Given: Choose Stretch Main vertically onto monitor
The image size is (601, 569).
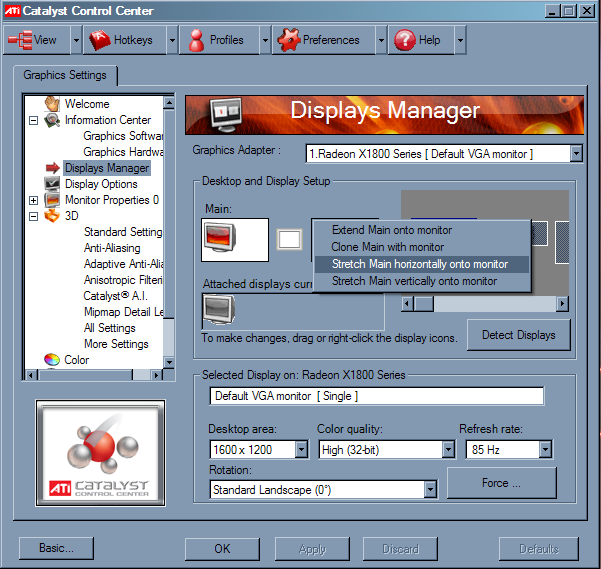Looking at the screenshot, I should coord(422,281).
